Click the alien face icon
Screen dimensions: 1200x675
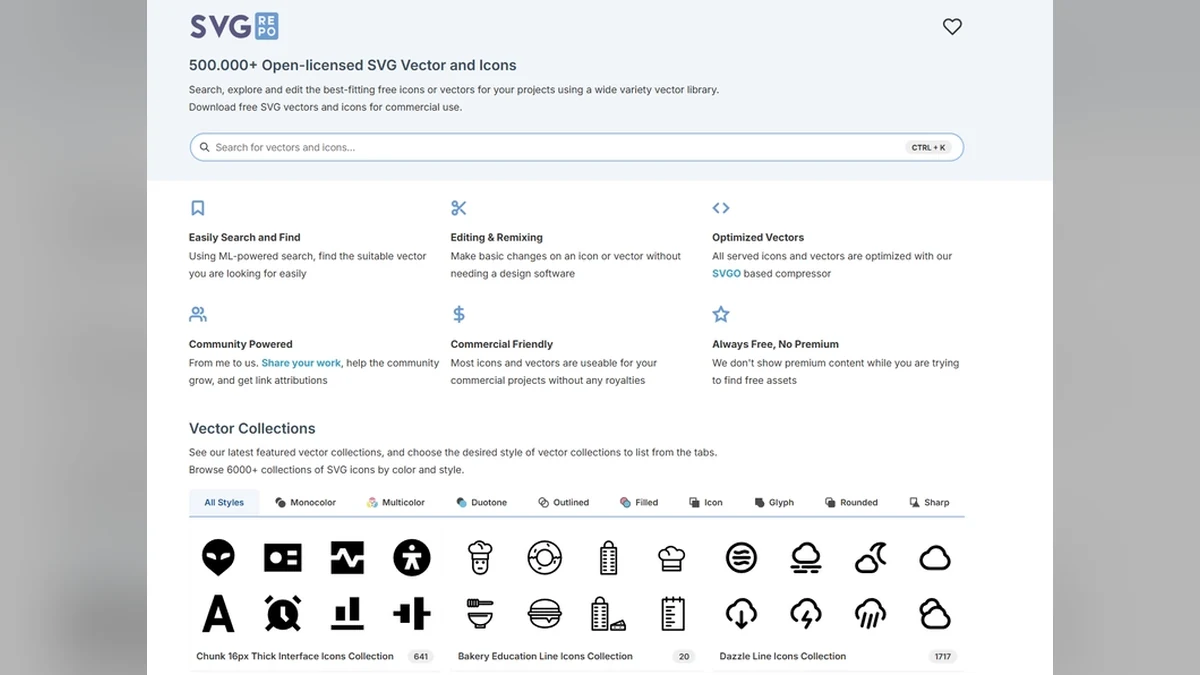click(x=218, y=557)
